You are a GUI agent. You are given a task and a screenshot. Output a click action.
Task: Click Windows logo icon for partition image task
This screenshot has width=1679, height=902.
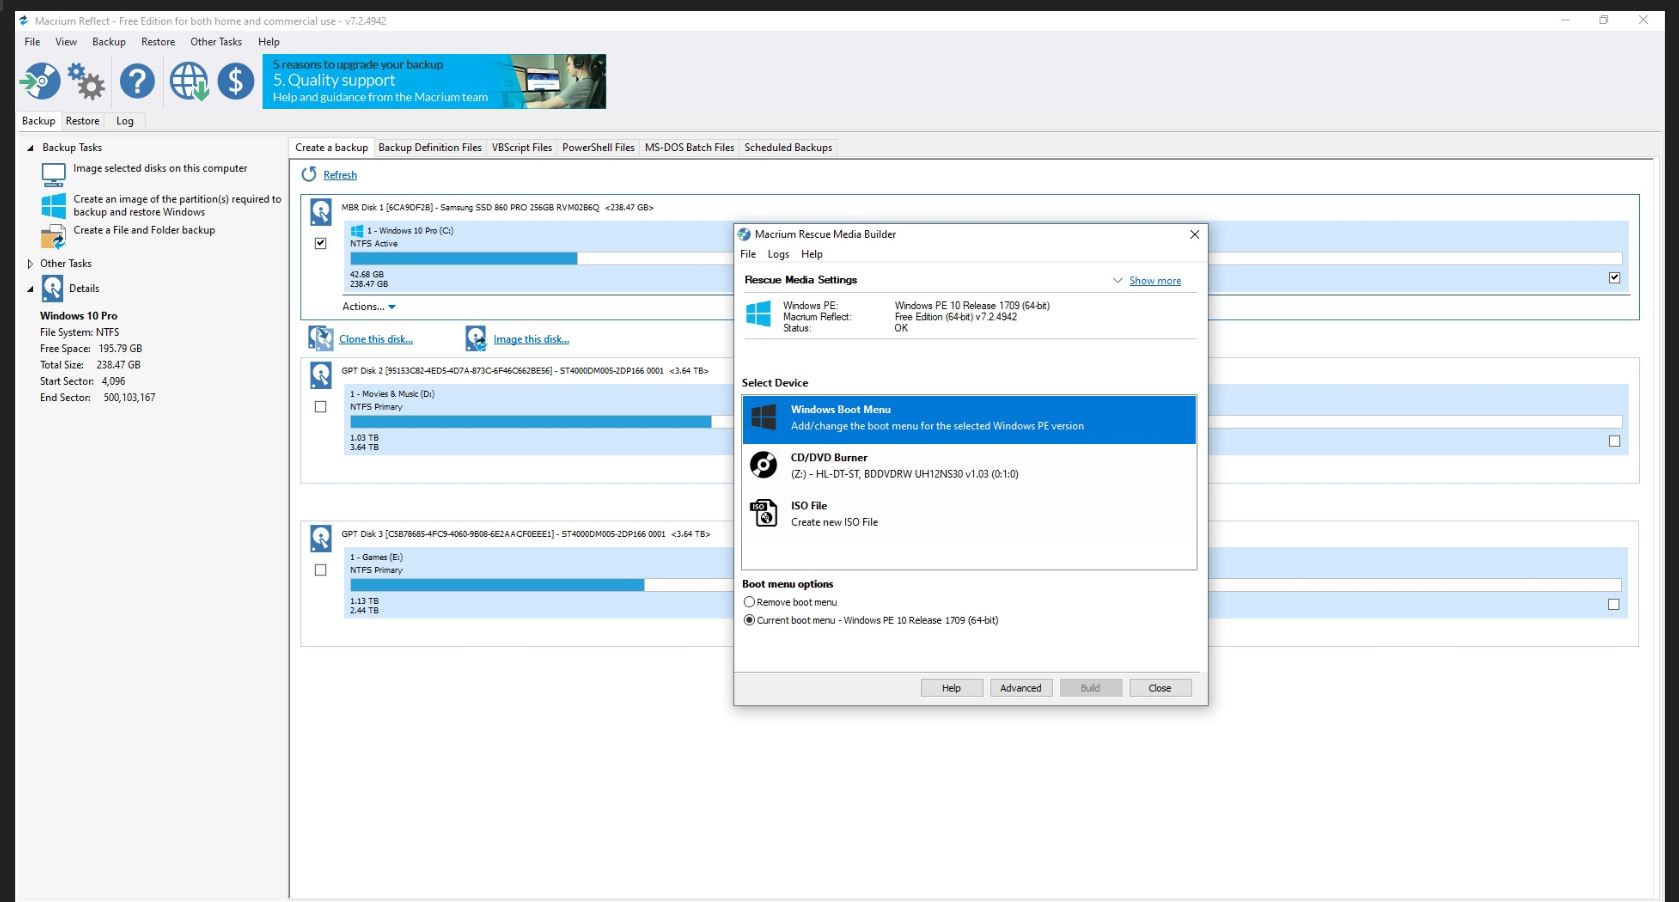click(53, 206)
